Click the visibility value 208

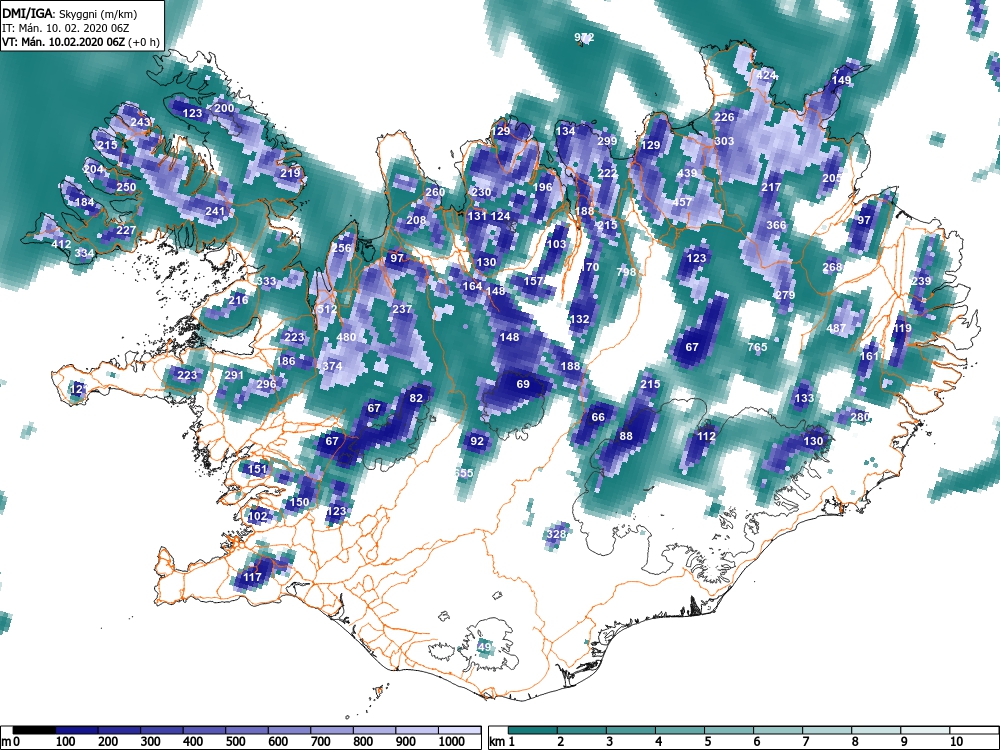(416, 220)
